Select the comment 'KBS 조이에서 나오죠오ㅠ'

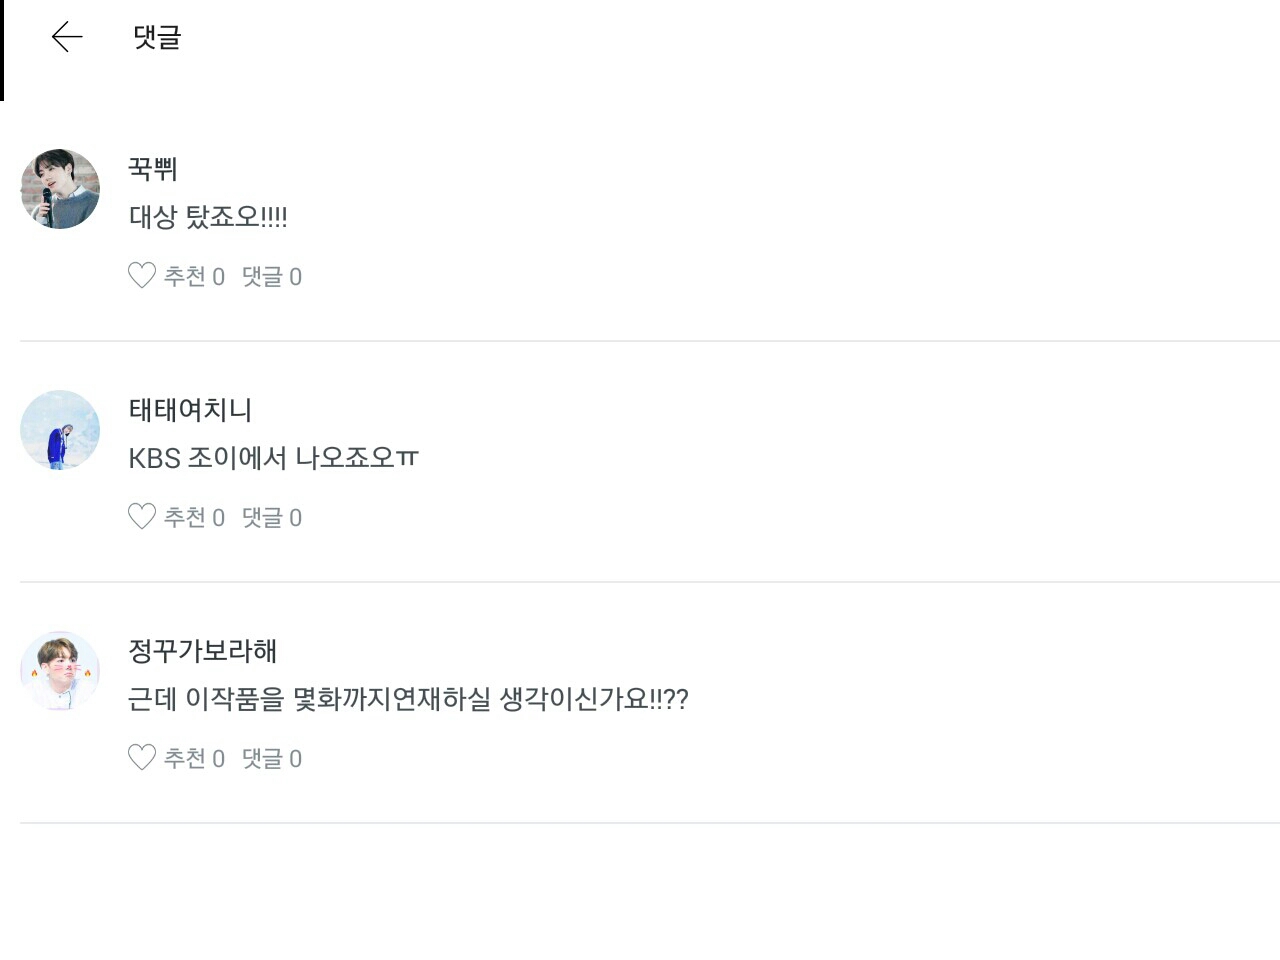click(273, 457)
